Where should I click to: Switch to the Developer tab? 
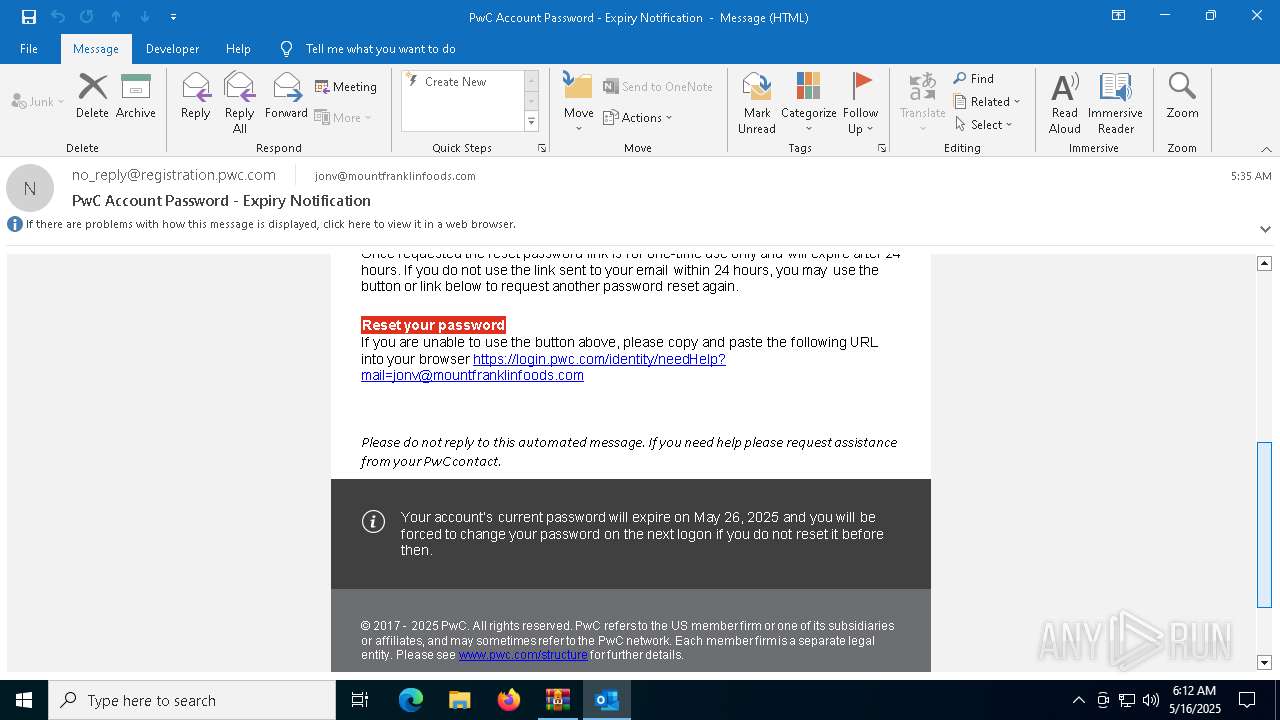pyautogui.click(x=172, y=49)
